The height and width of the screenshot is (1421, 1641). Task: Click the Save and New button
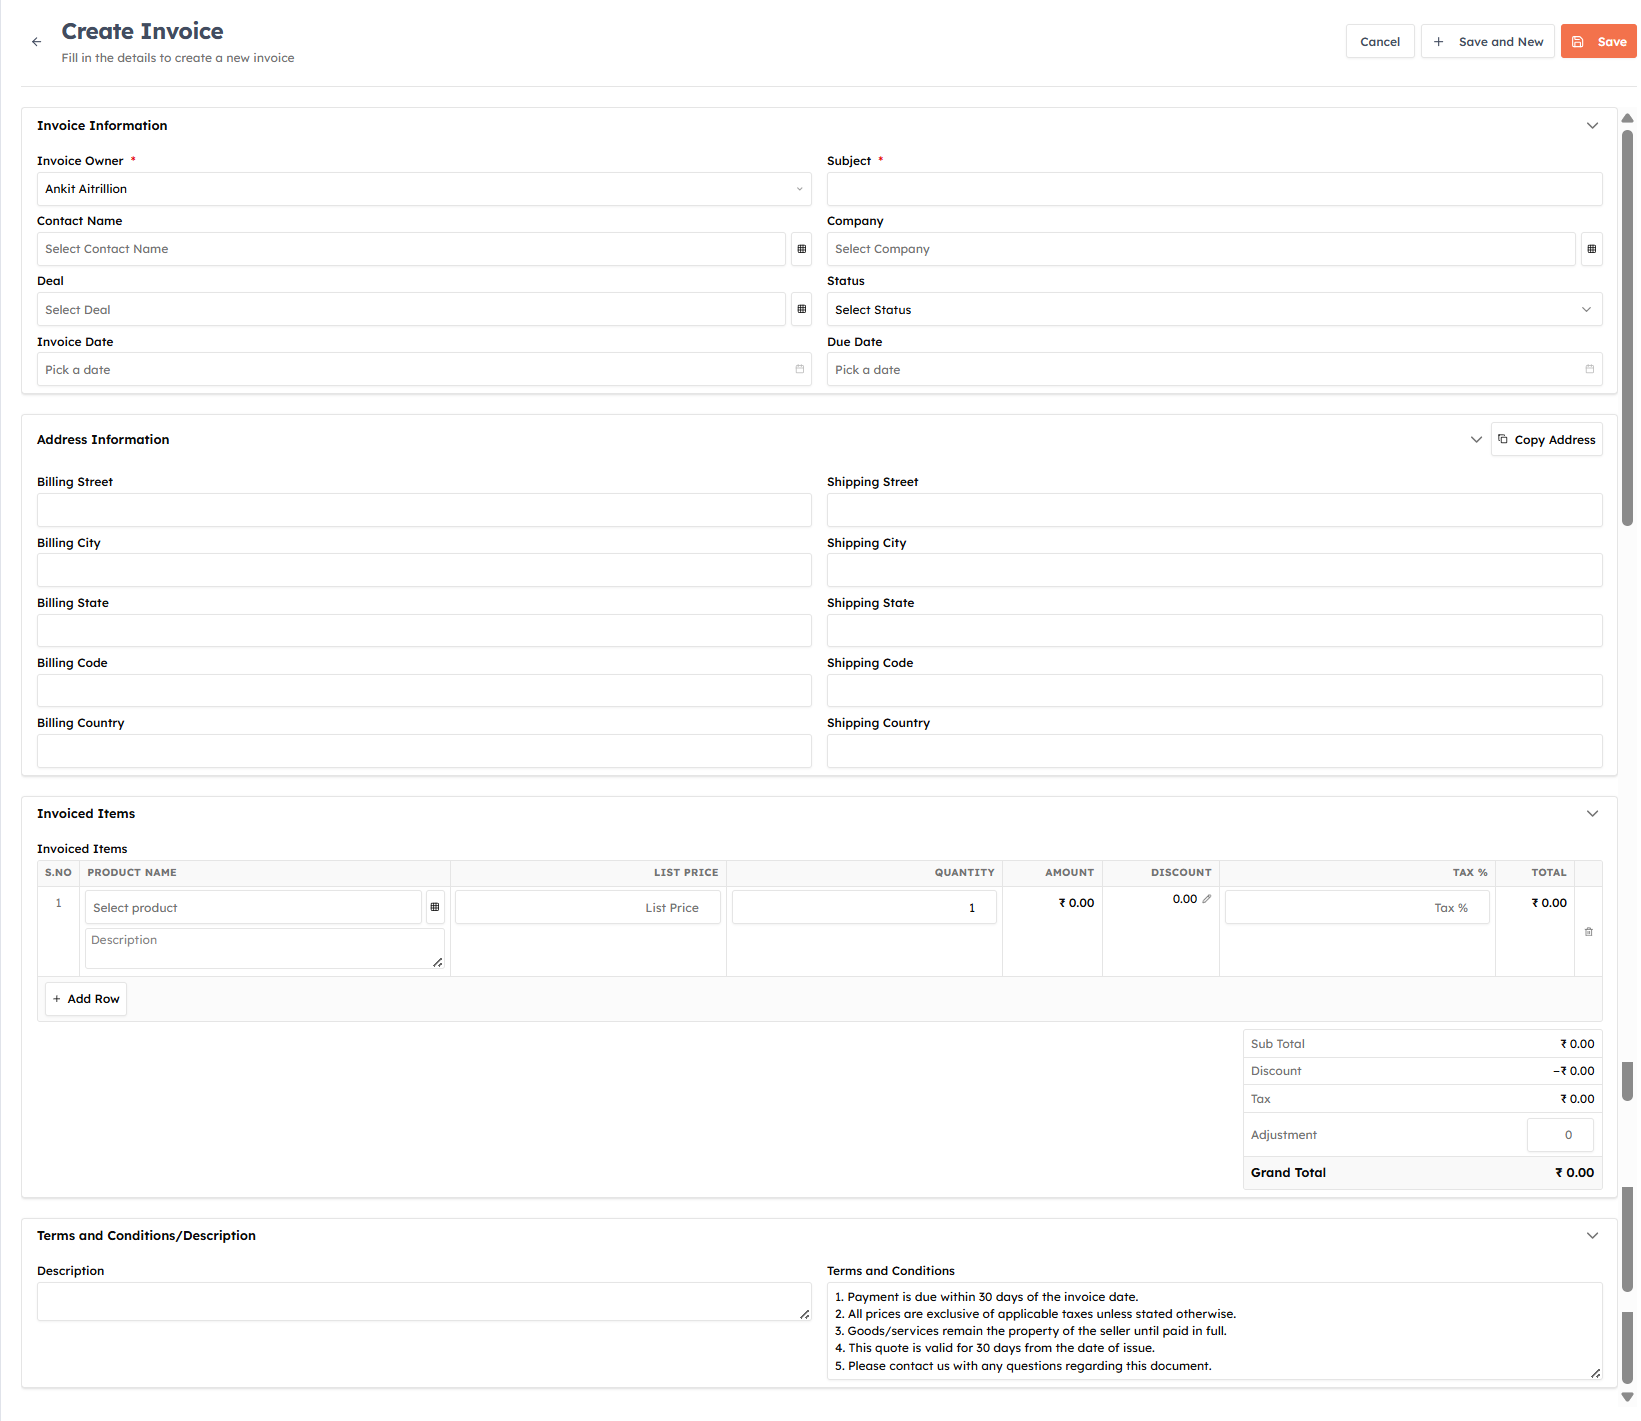[x=1487, y=42]
